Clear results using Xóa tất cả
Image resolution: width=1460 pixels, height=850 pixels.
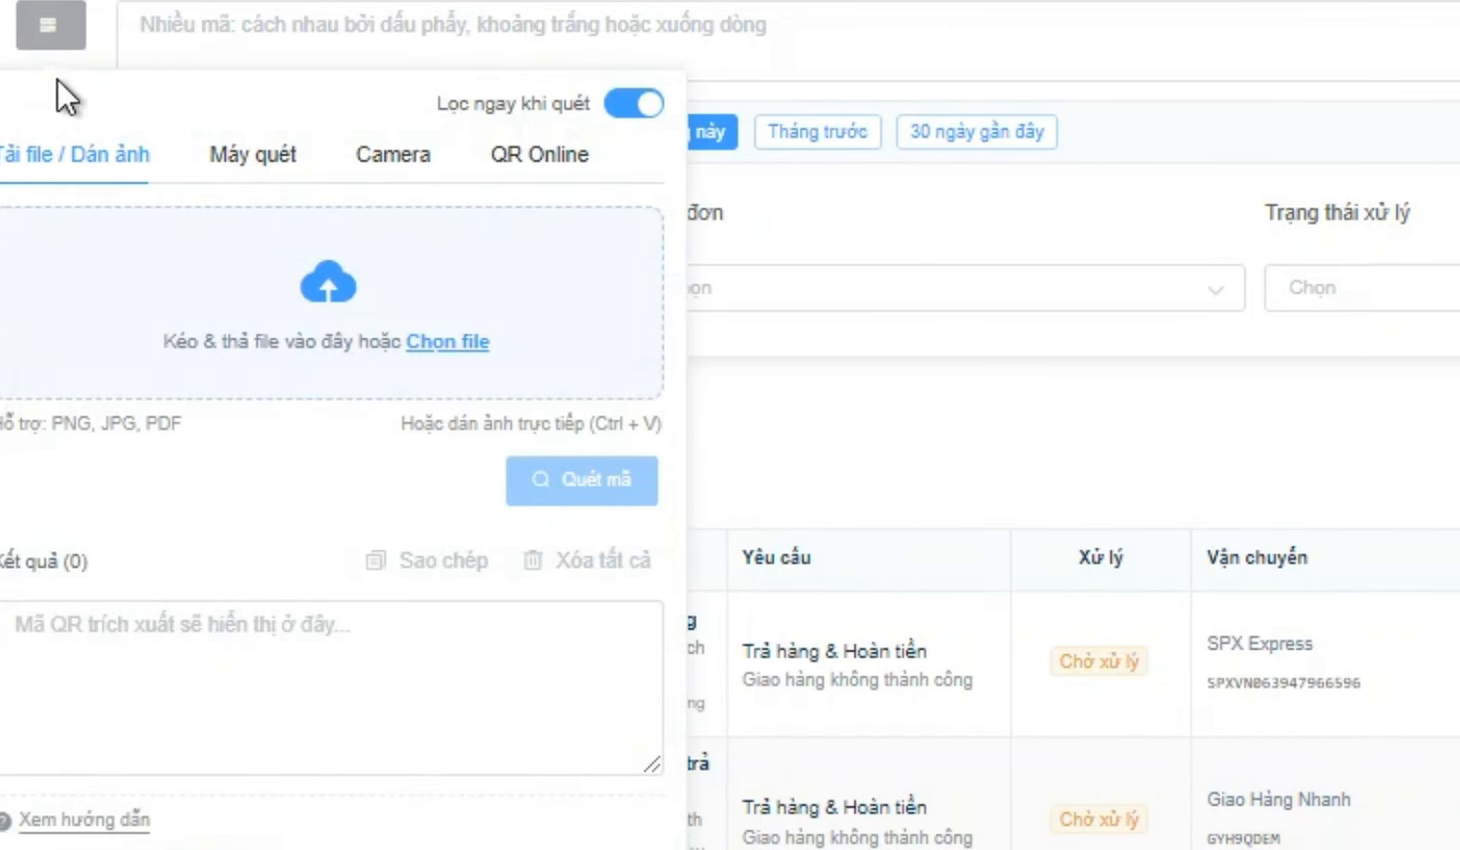(x=587, y=561)
